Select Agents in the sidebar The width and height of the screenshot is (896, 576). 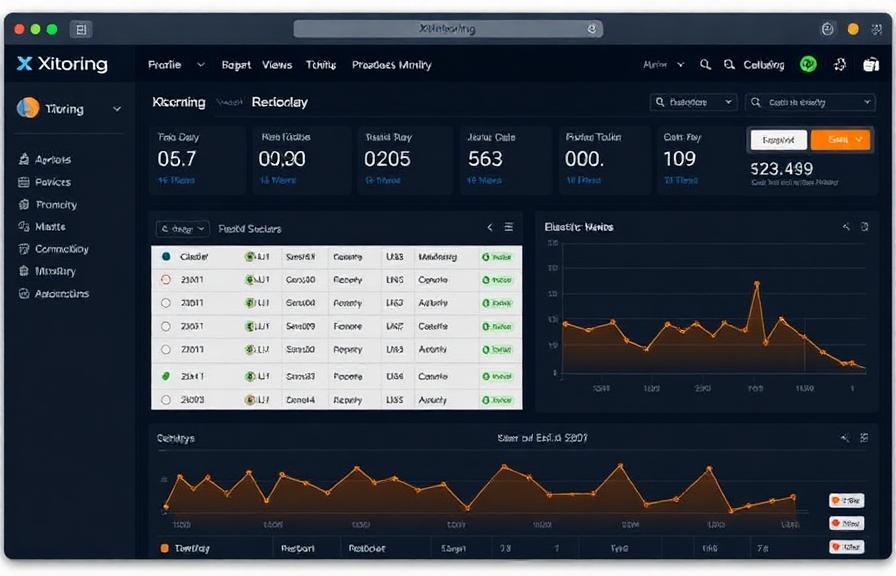(45, 158)
